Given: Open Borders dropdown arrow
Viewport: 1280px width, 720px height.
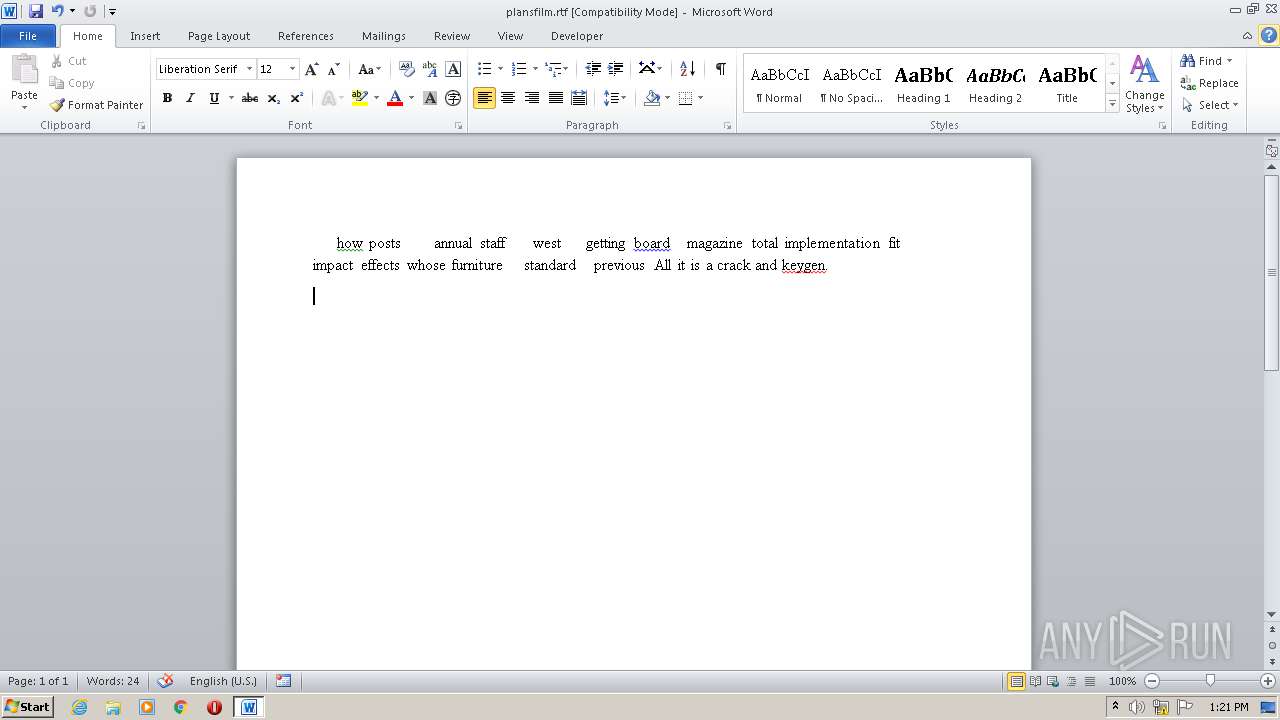Looking at the screenshot, I should [700, 98].
